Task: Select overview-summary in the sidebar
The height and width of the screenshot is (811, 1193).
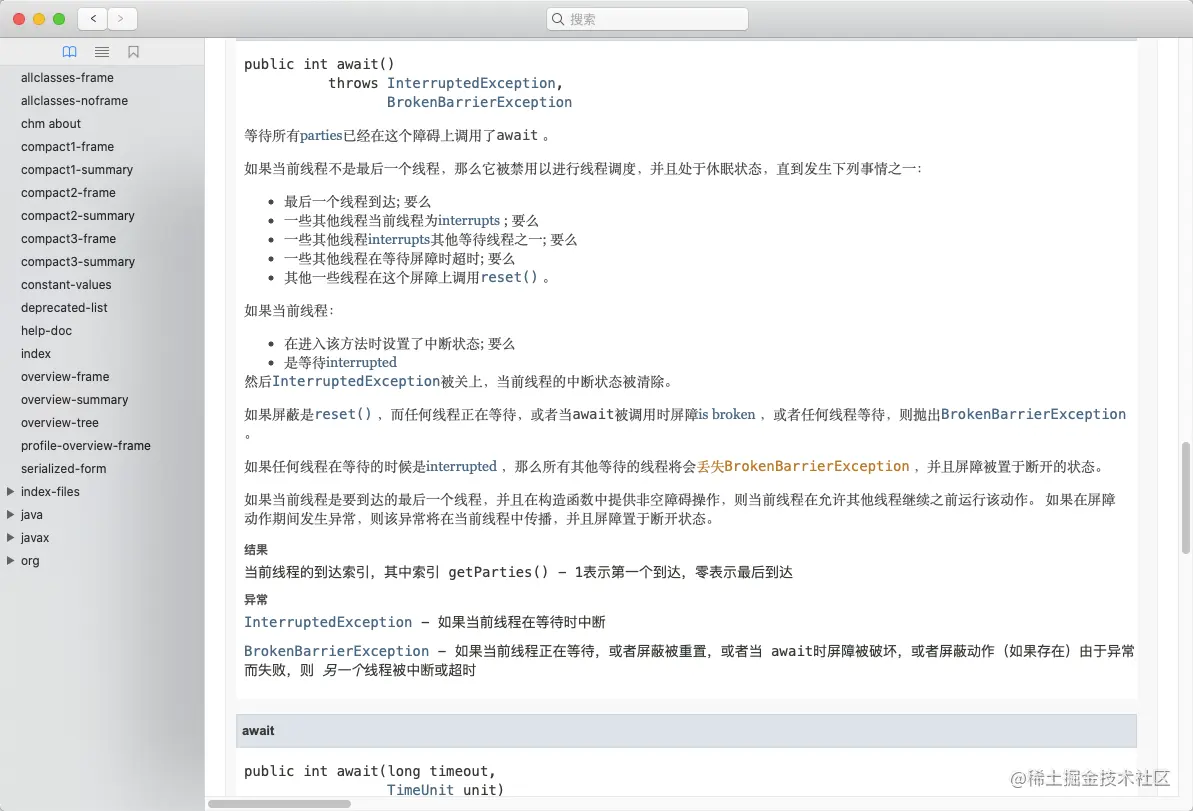Action: tap(72, 399)
